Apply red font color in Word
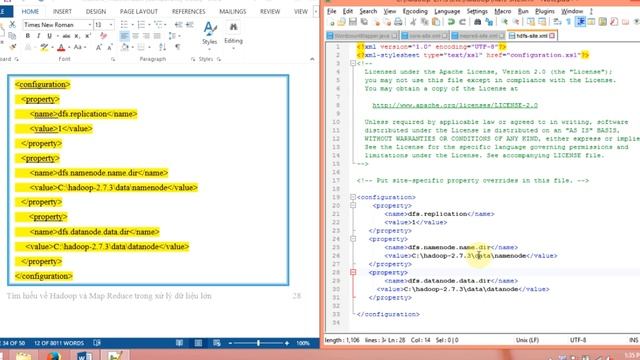Screen dimensions: 640x360 [x=61, y=47]
